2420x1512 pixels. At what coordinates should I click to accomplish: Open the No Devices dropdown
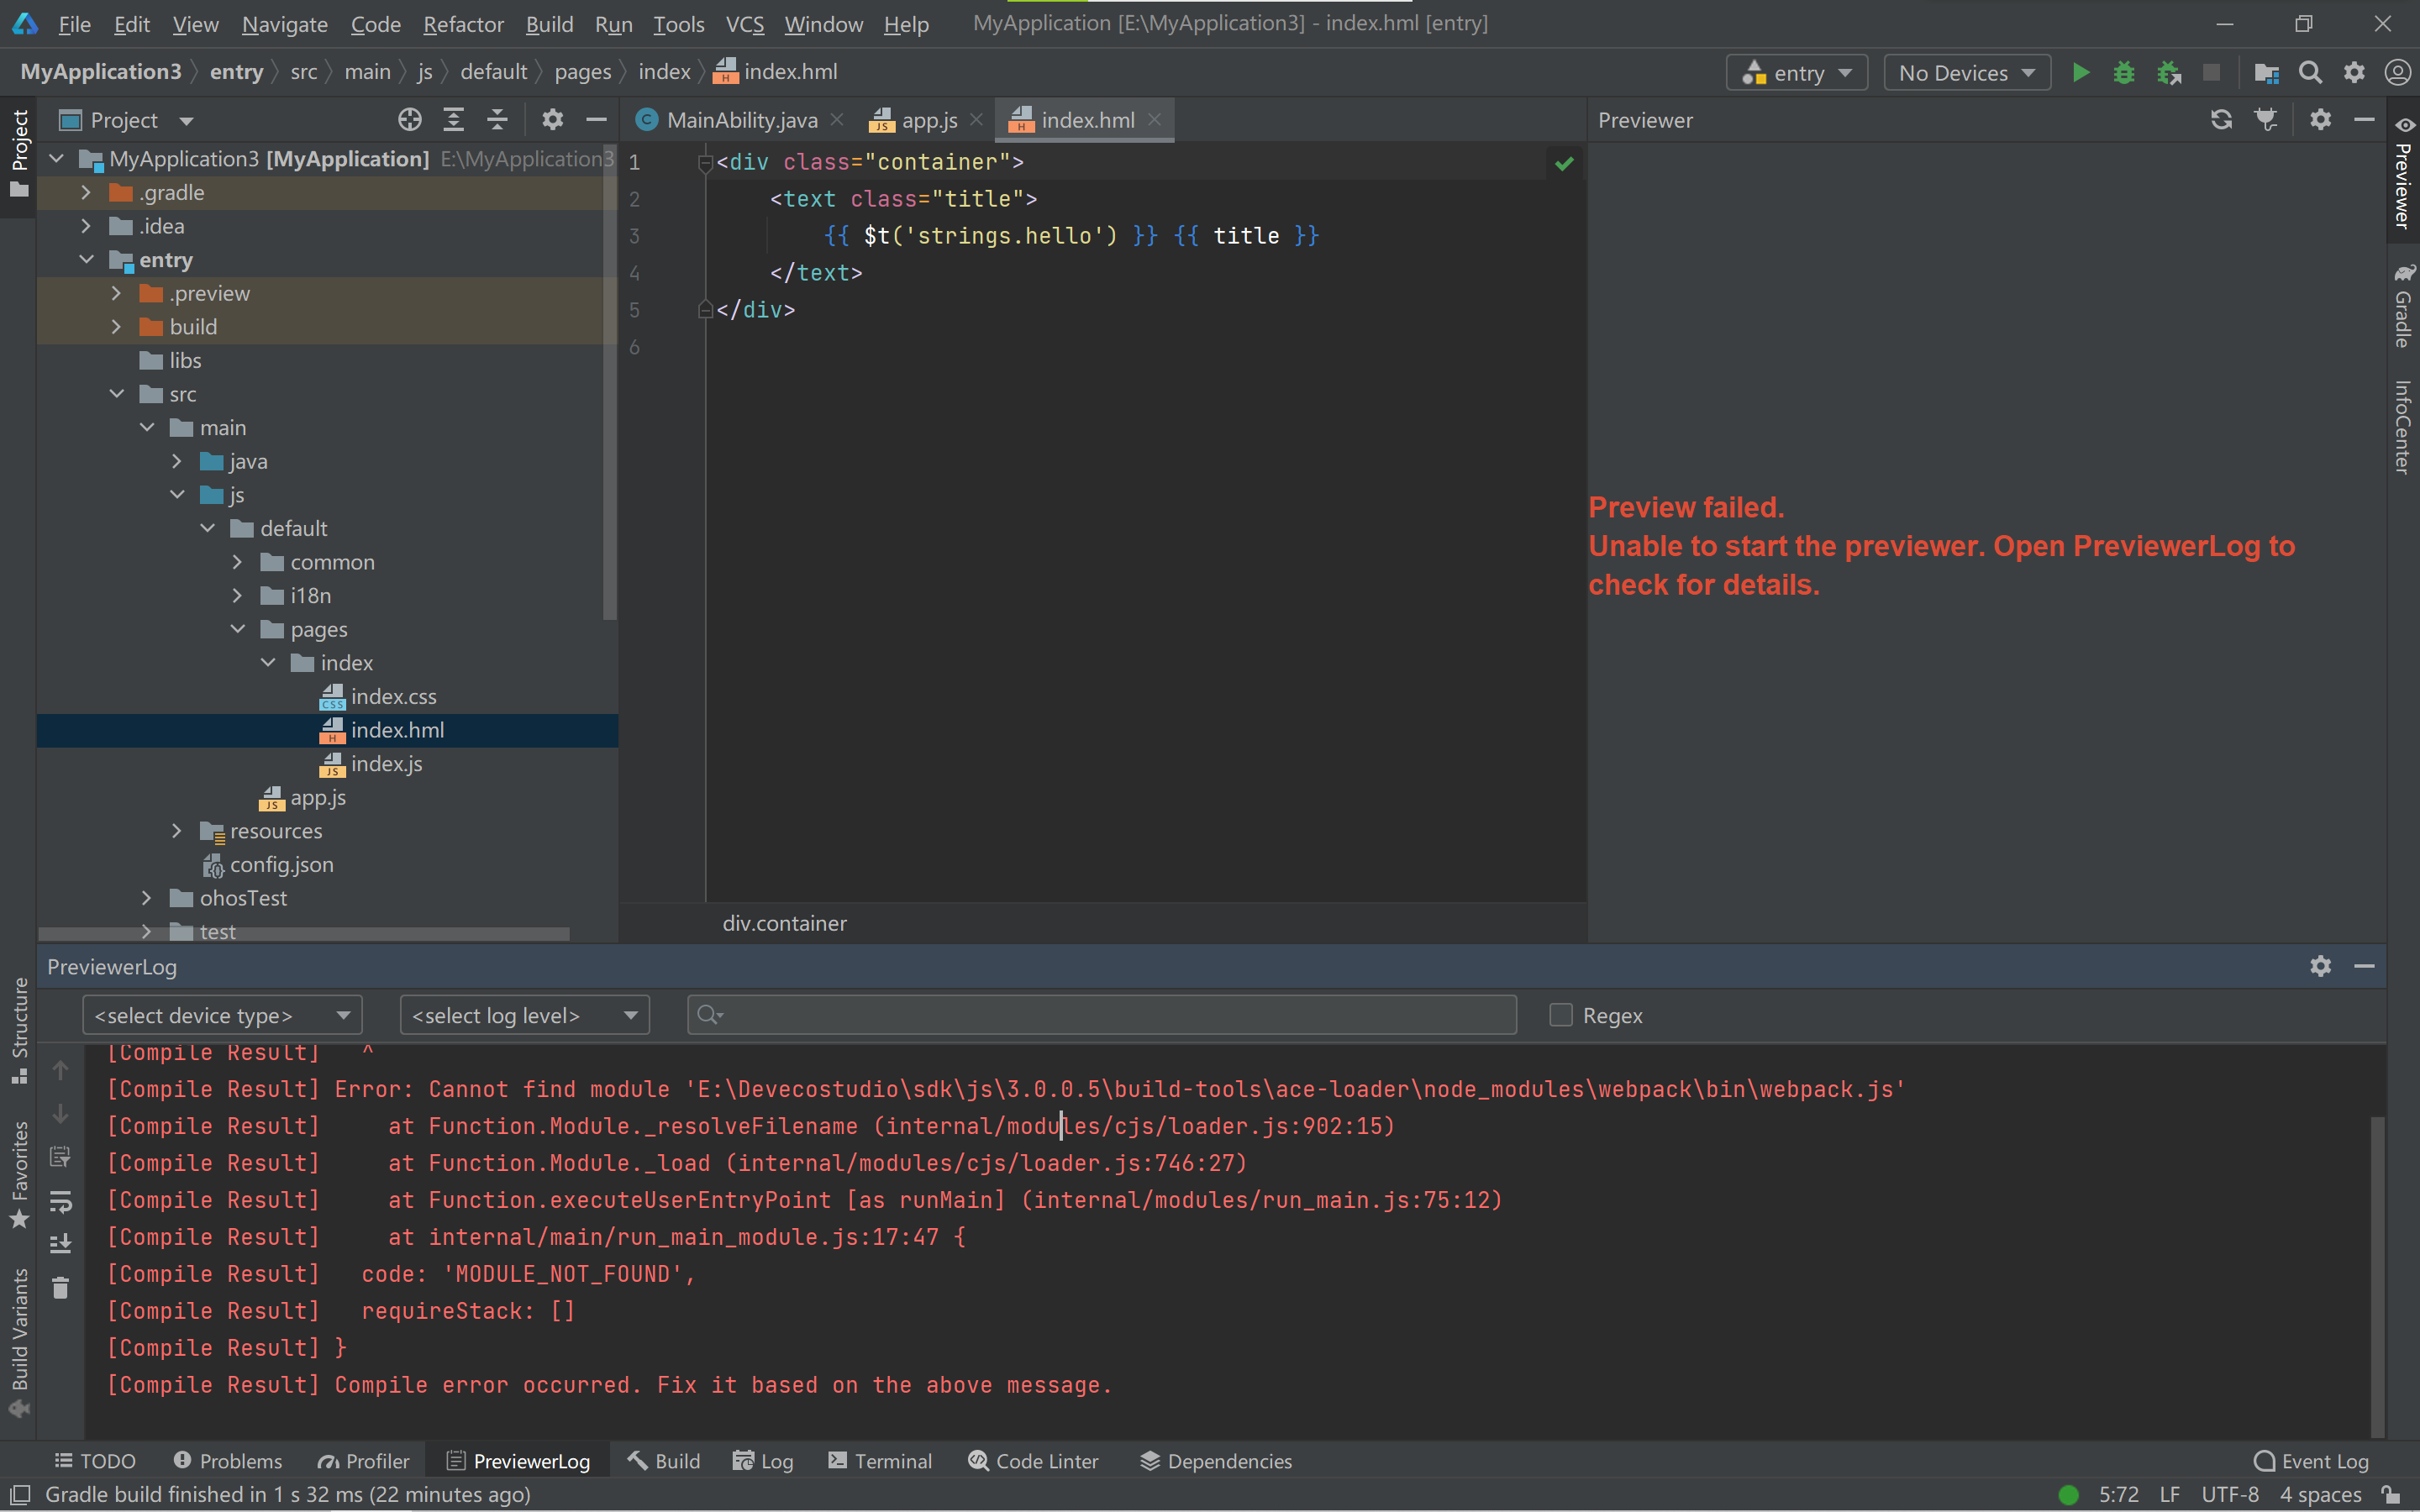[1966, 72]
